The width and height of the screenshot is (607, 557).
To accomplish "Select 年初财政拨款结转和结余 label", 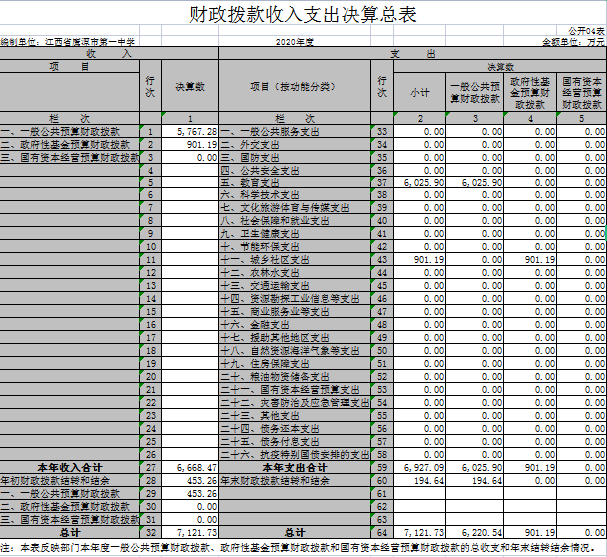I will (x=55, y=481).
